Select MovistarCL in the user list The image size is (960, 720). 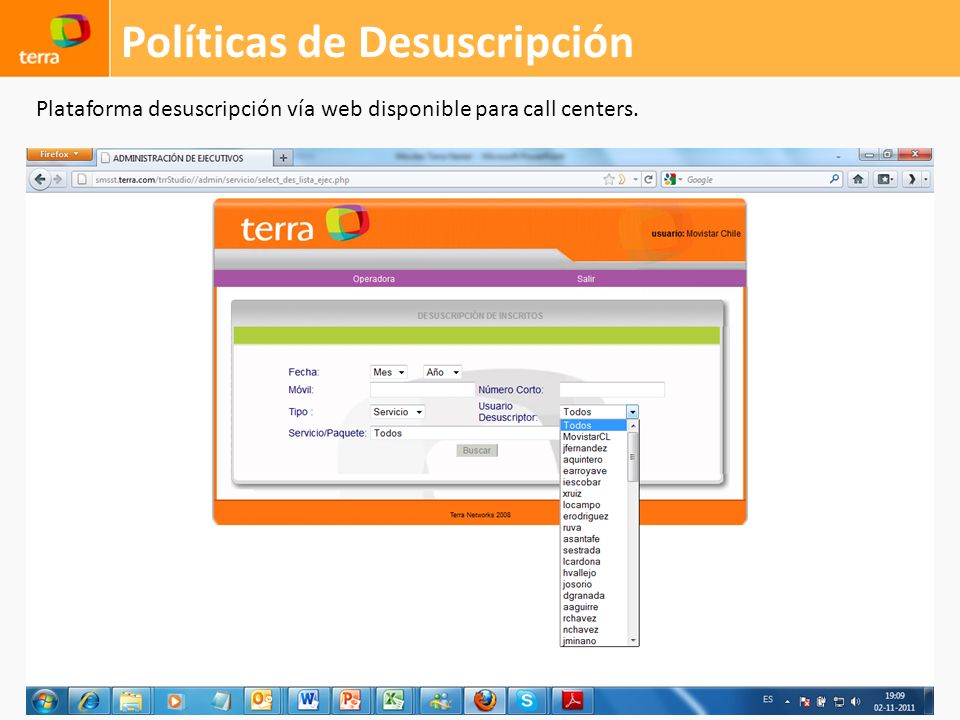[x=594, y=437]
